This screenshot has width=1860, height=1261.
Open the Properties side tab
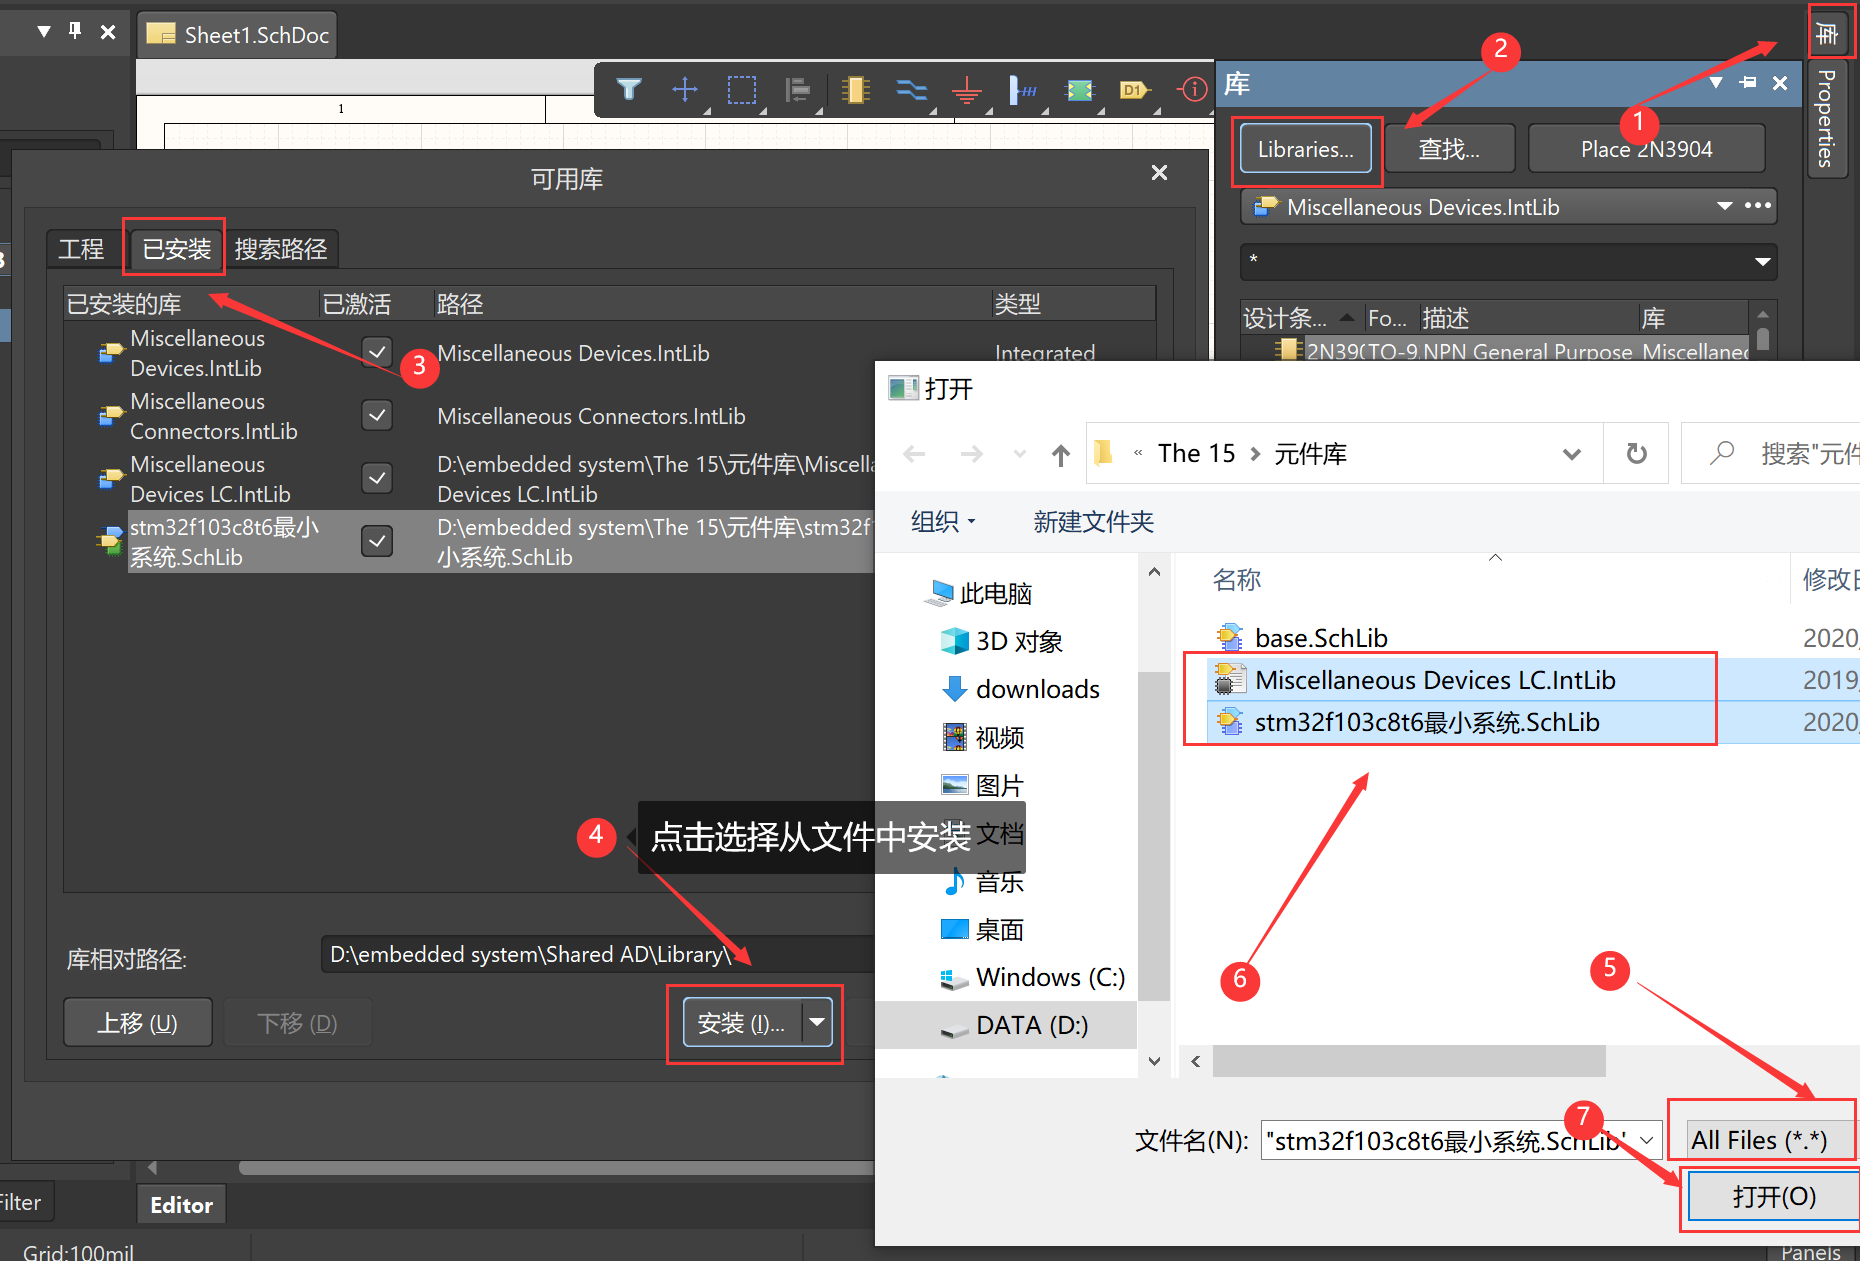tap(1827, 118)
